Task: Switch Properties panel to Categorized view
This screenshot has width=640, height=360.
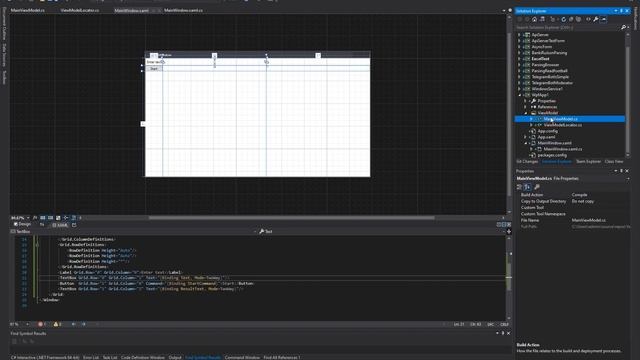Action: coord(519,187)
